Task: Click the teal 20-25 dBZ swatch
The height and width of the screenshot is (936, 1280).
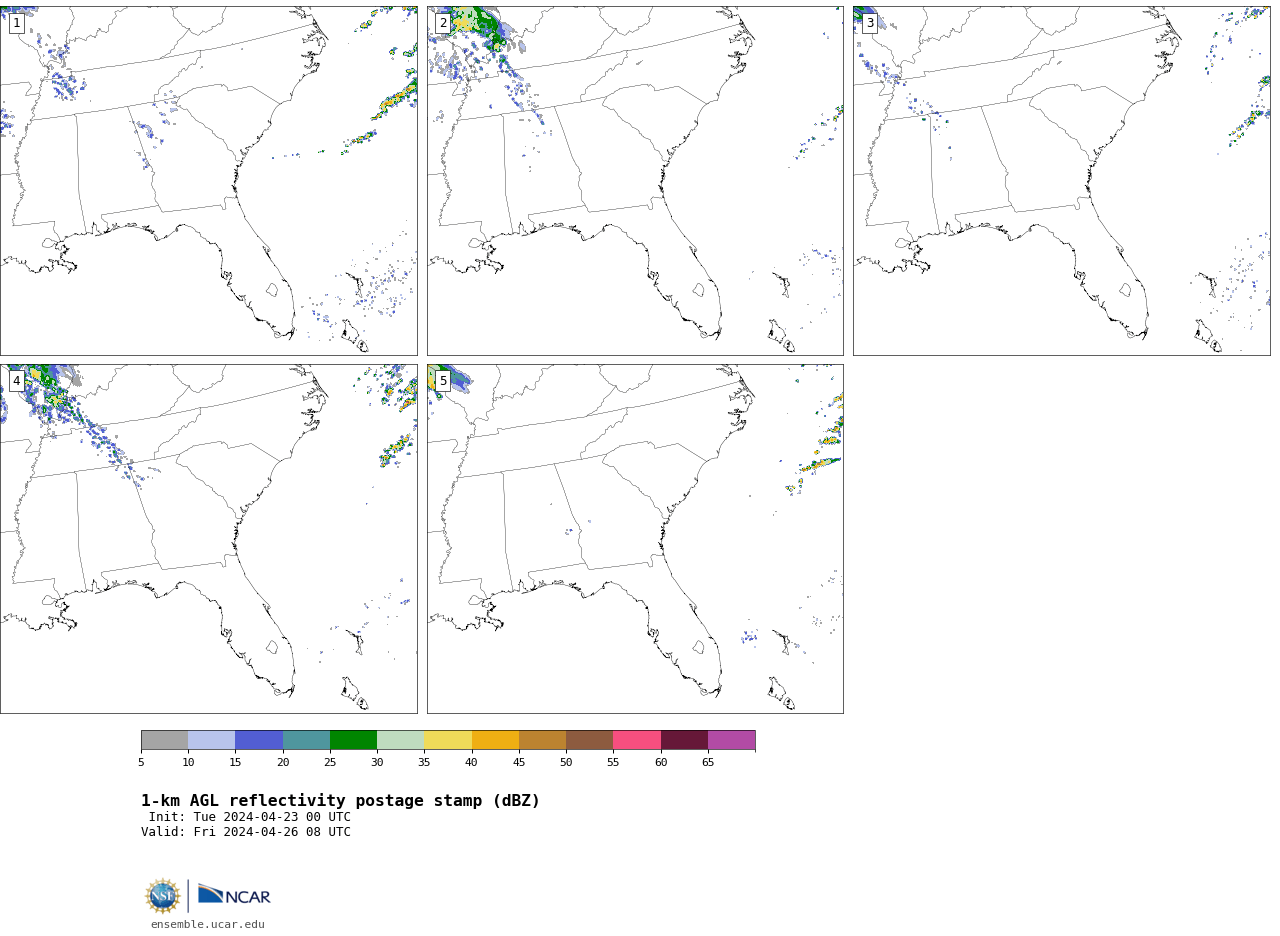Action: pyautogui.click(x=306, y=740)
